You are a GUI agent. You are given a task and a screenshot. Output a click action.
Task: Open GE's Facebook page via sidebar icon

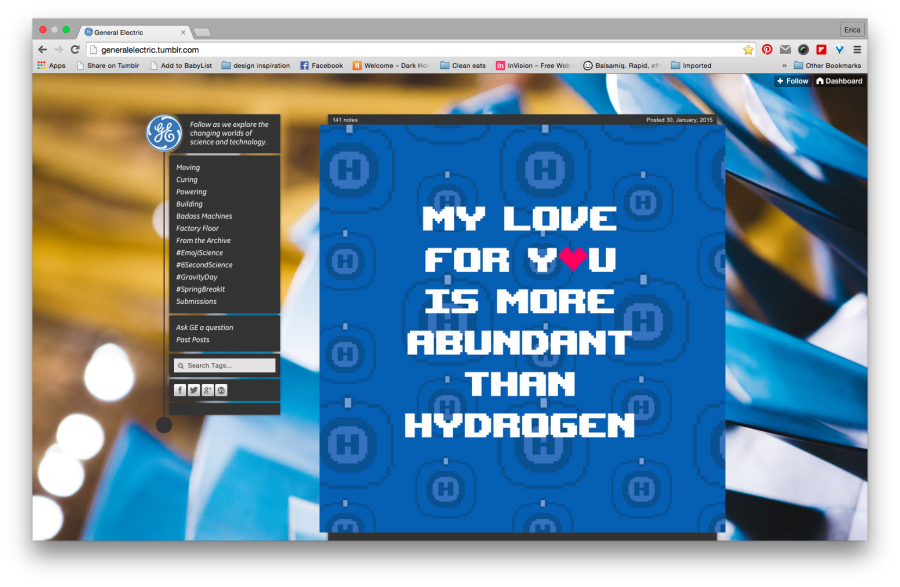[x=180, y=390]
